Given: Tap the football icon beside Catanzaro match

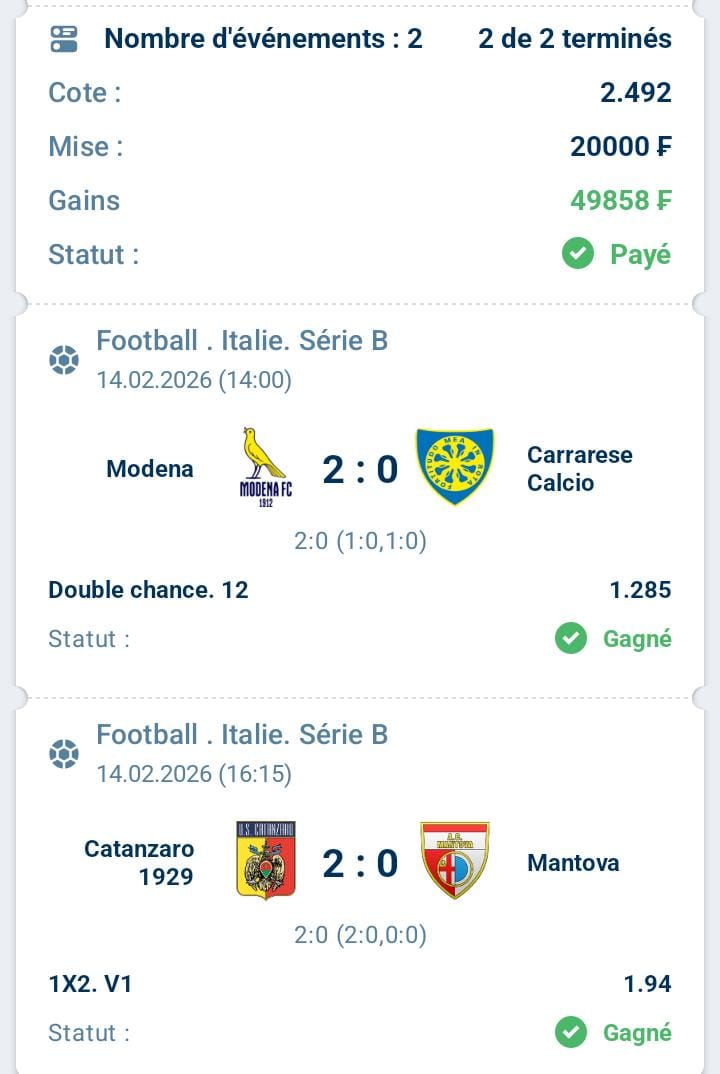Looking at the screenshot, I should coord(64,753).
